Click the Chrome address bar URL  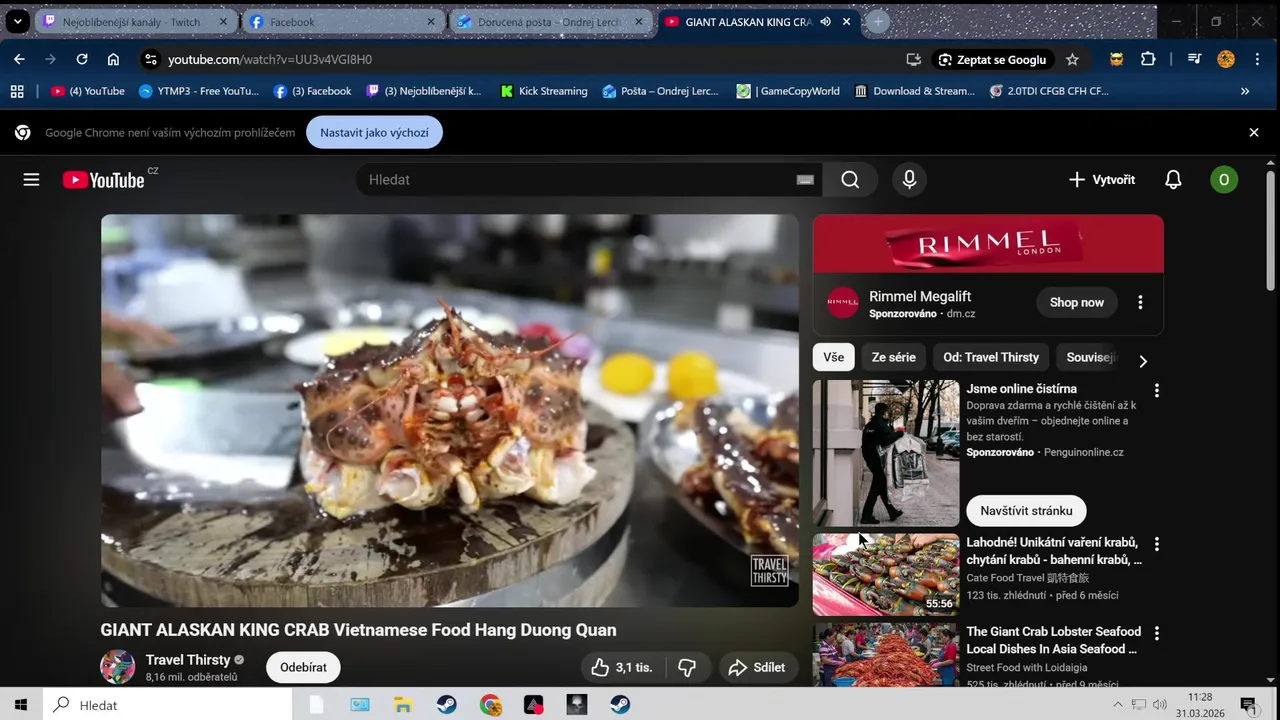(x=270, y=60)
